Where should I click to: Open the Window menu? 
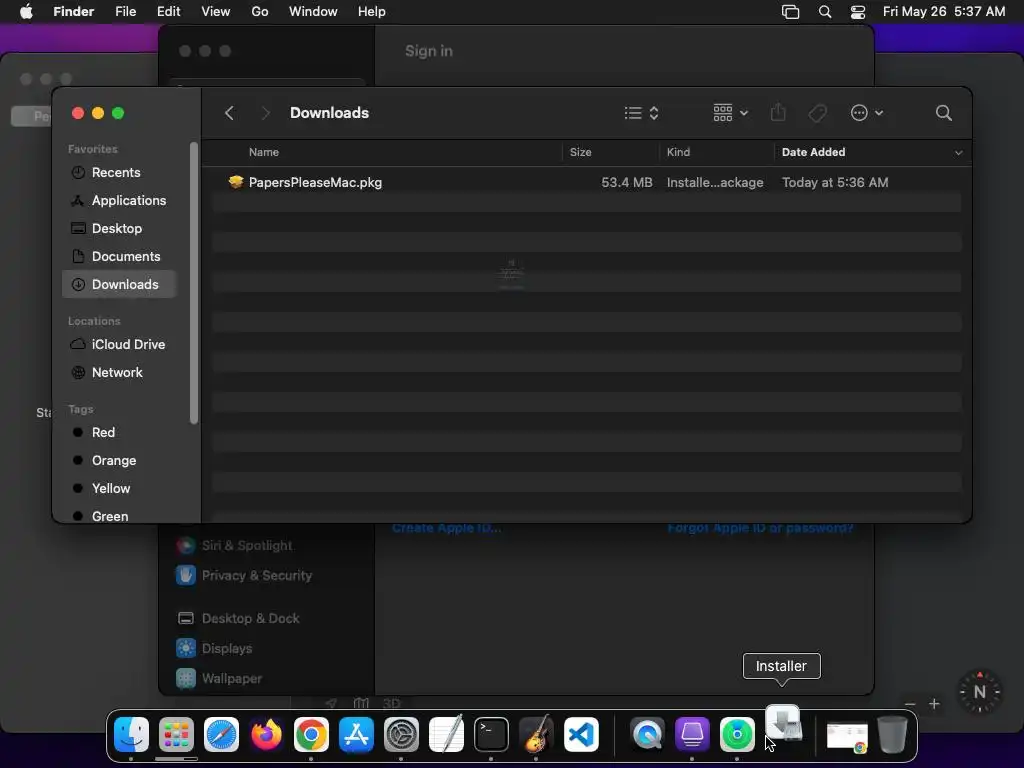click(313, 12)
